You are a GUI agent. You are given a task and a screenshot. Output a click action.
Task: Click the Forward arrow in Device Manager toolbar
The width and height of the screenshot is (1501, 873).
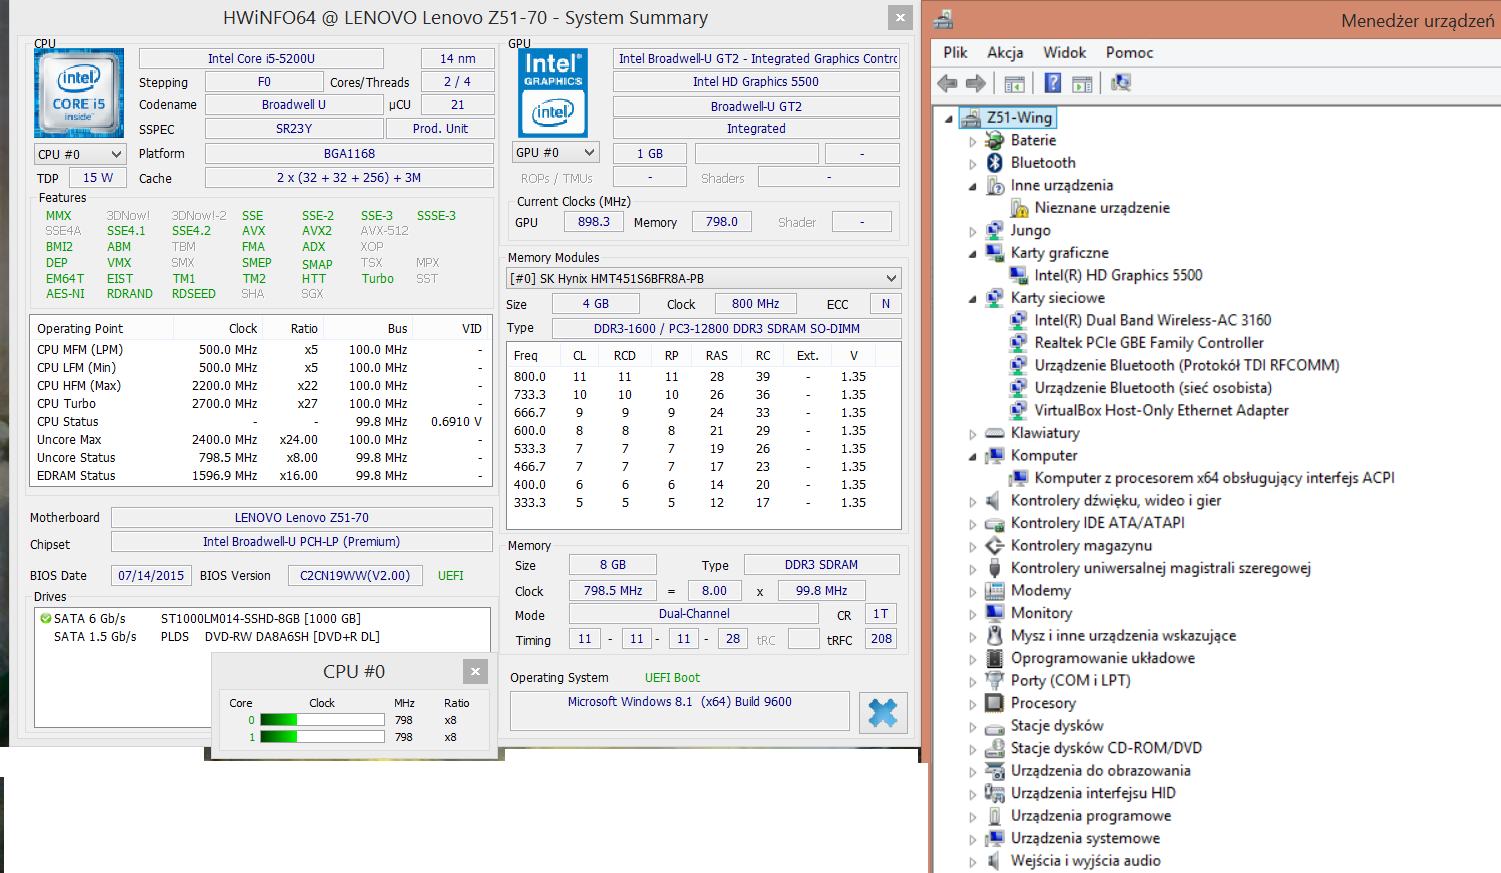976,84
